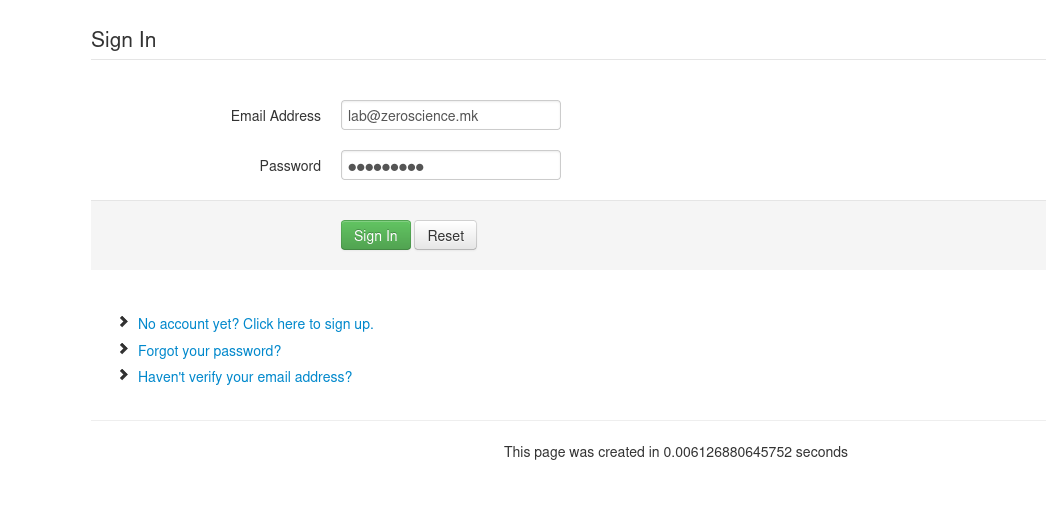1046x514 pixels.
Task: Open 'Haven't verify your email address?' link
Action: pyautogui.click(x=245, y=377)
